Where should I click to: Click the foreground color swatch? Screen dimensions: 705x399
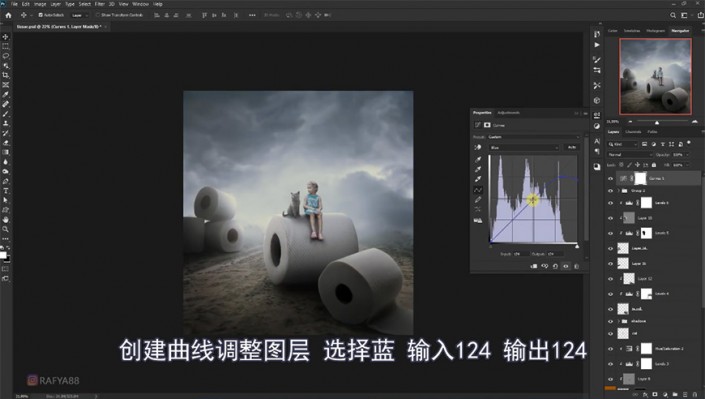[x=3, y=255]
